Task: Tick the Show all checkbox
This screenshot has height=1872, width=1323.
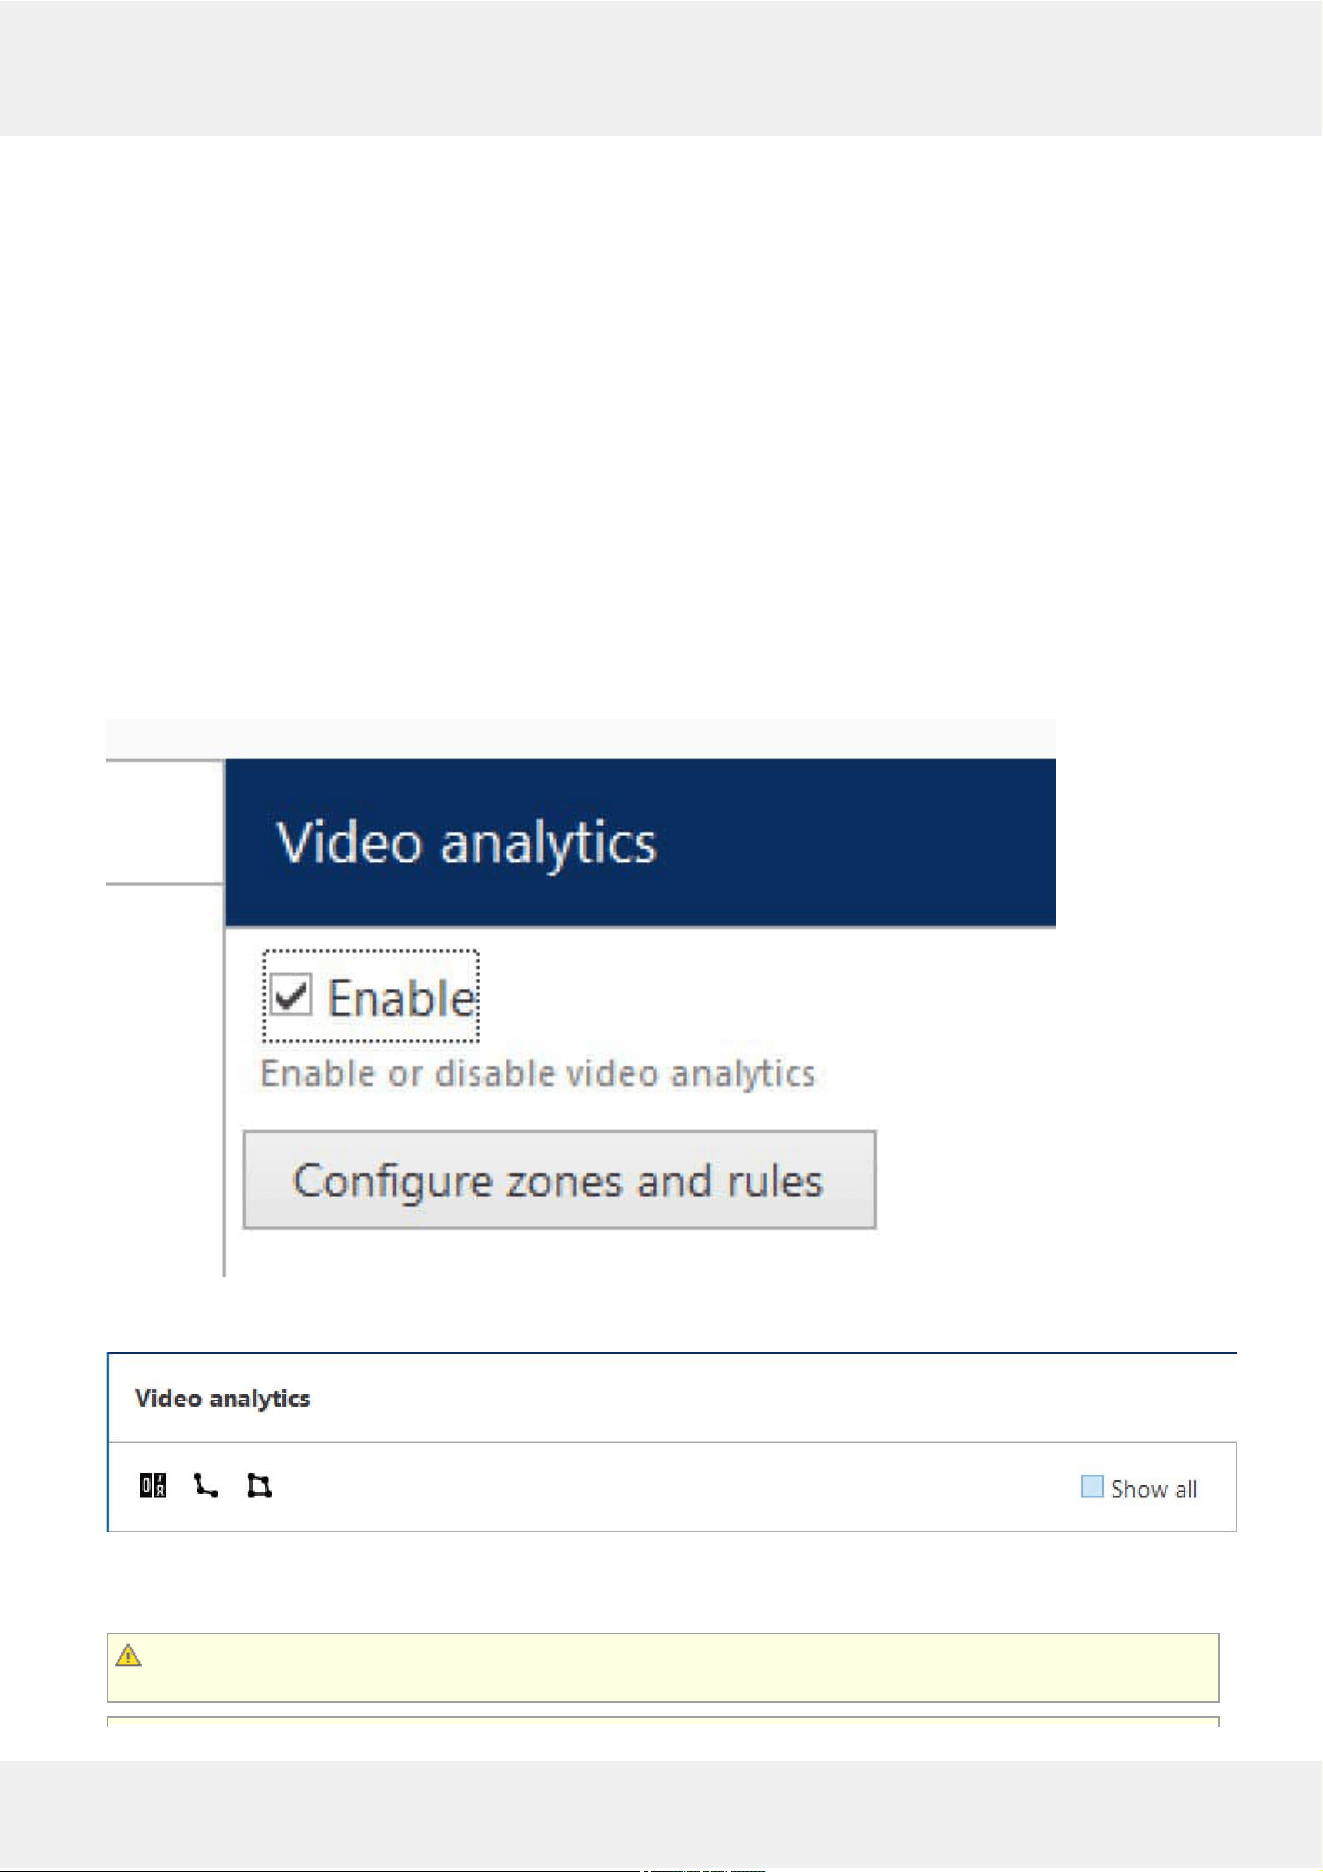Action: [1092, 1486]
